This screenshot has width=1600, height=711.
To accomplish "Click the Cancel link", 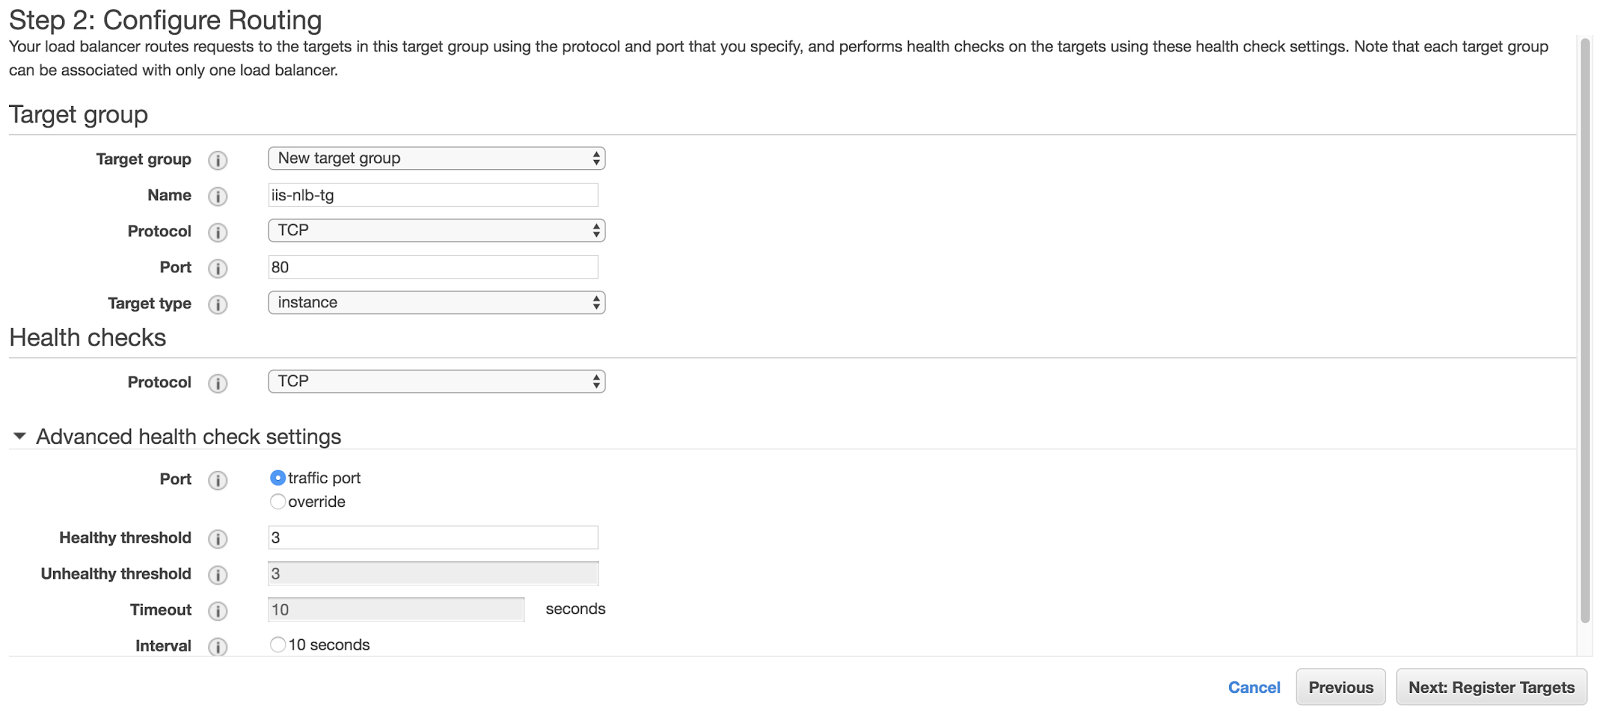I will (1254, 687).
